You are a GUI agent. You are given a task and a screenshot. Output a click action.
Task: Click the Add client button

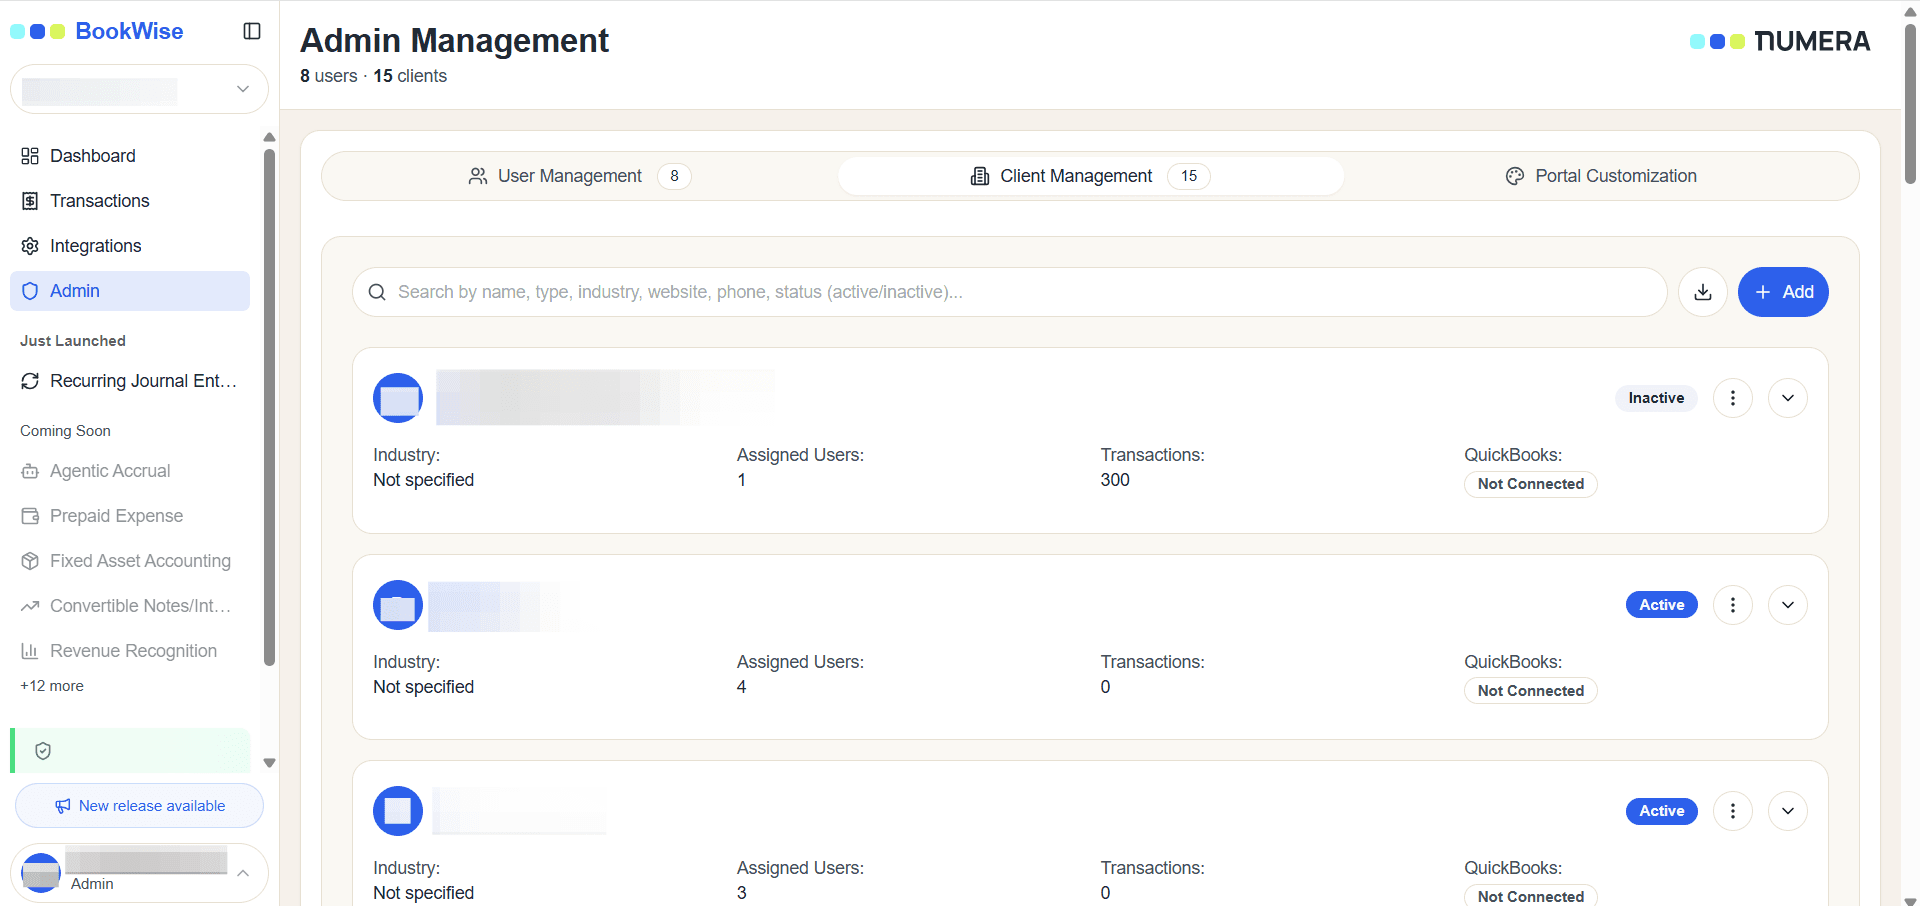point(1783,292)
